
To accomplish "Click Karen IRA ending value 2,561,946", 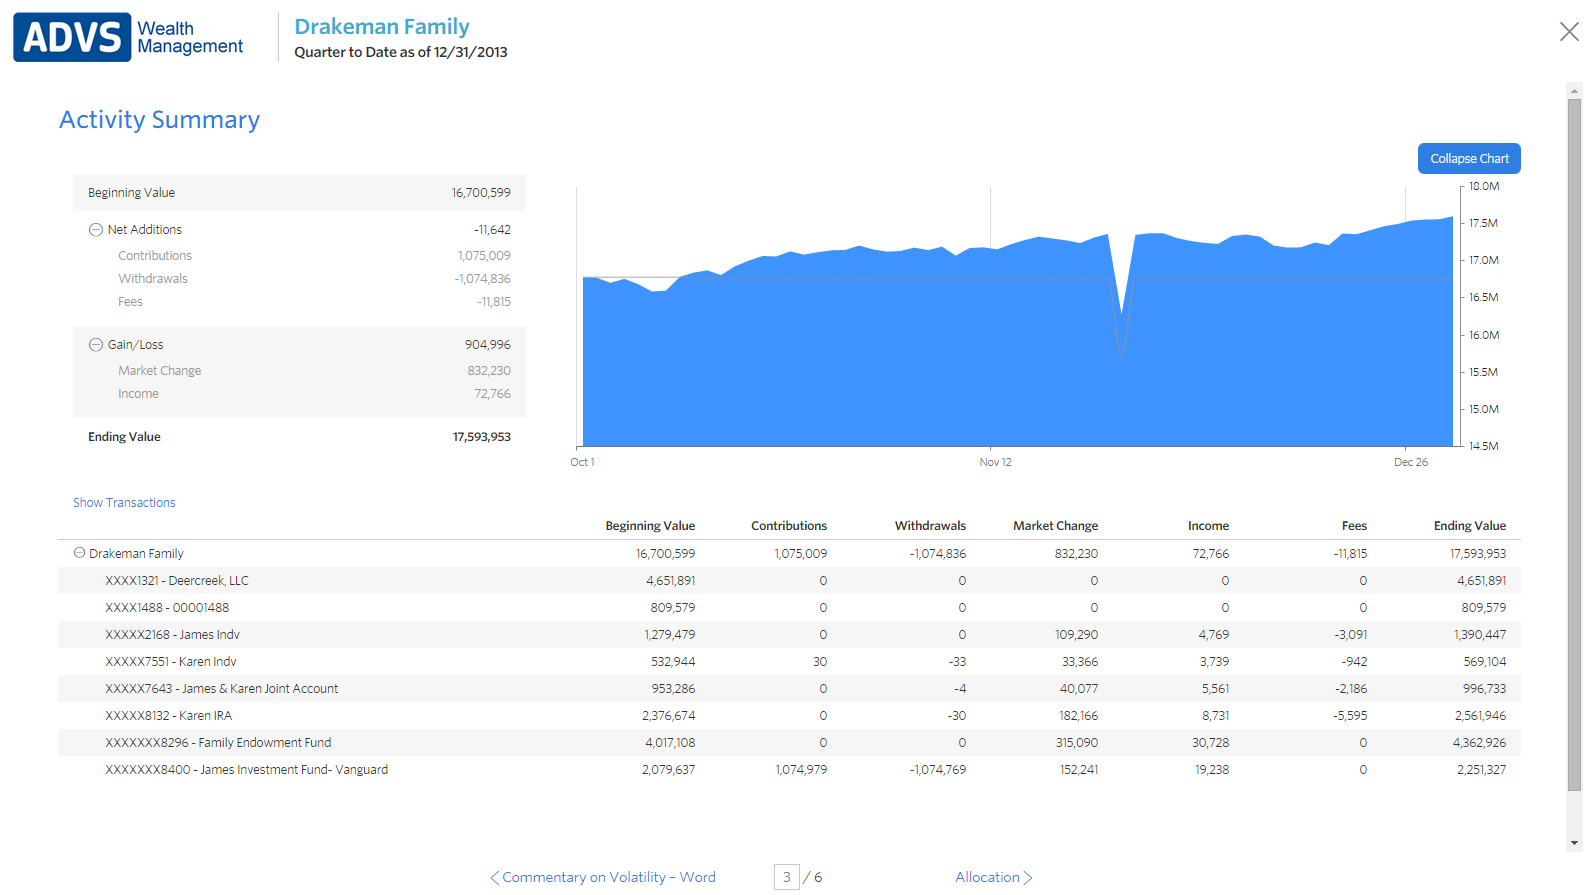I will tap(1480, 716).
